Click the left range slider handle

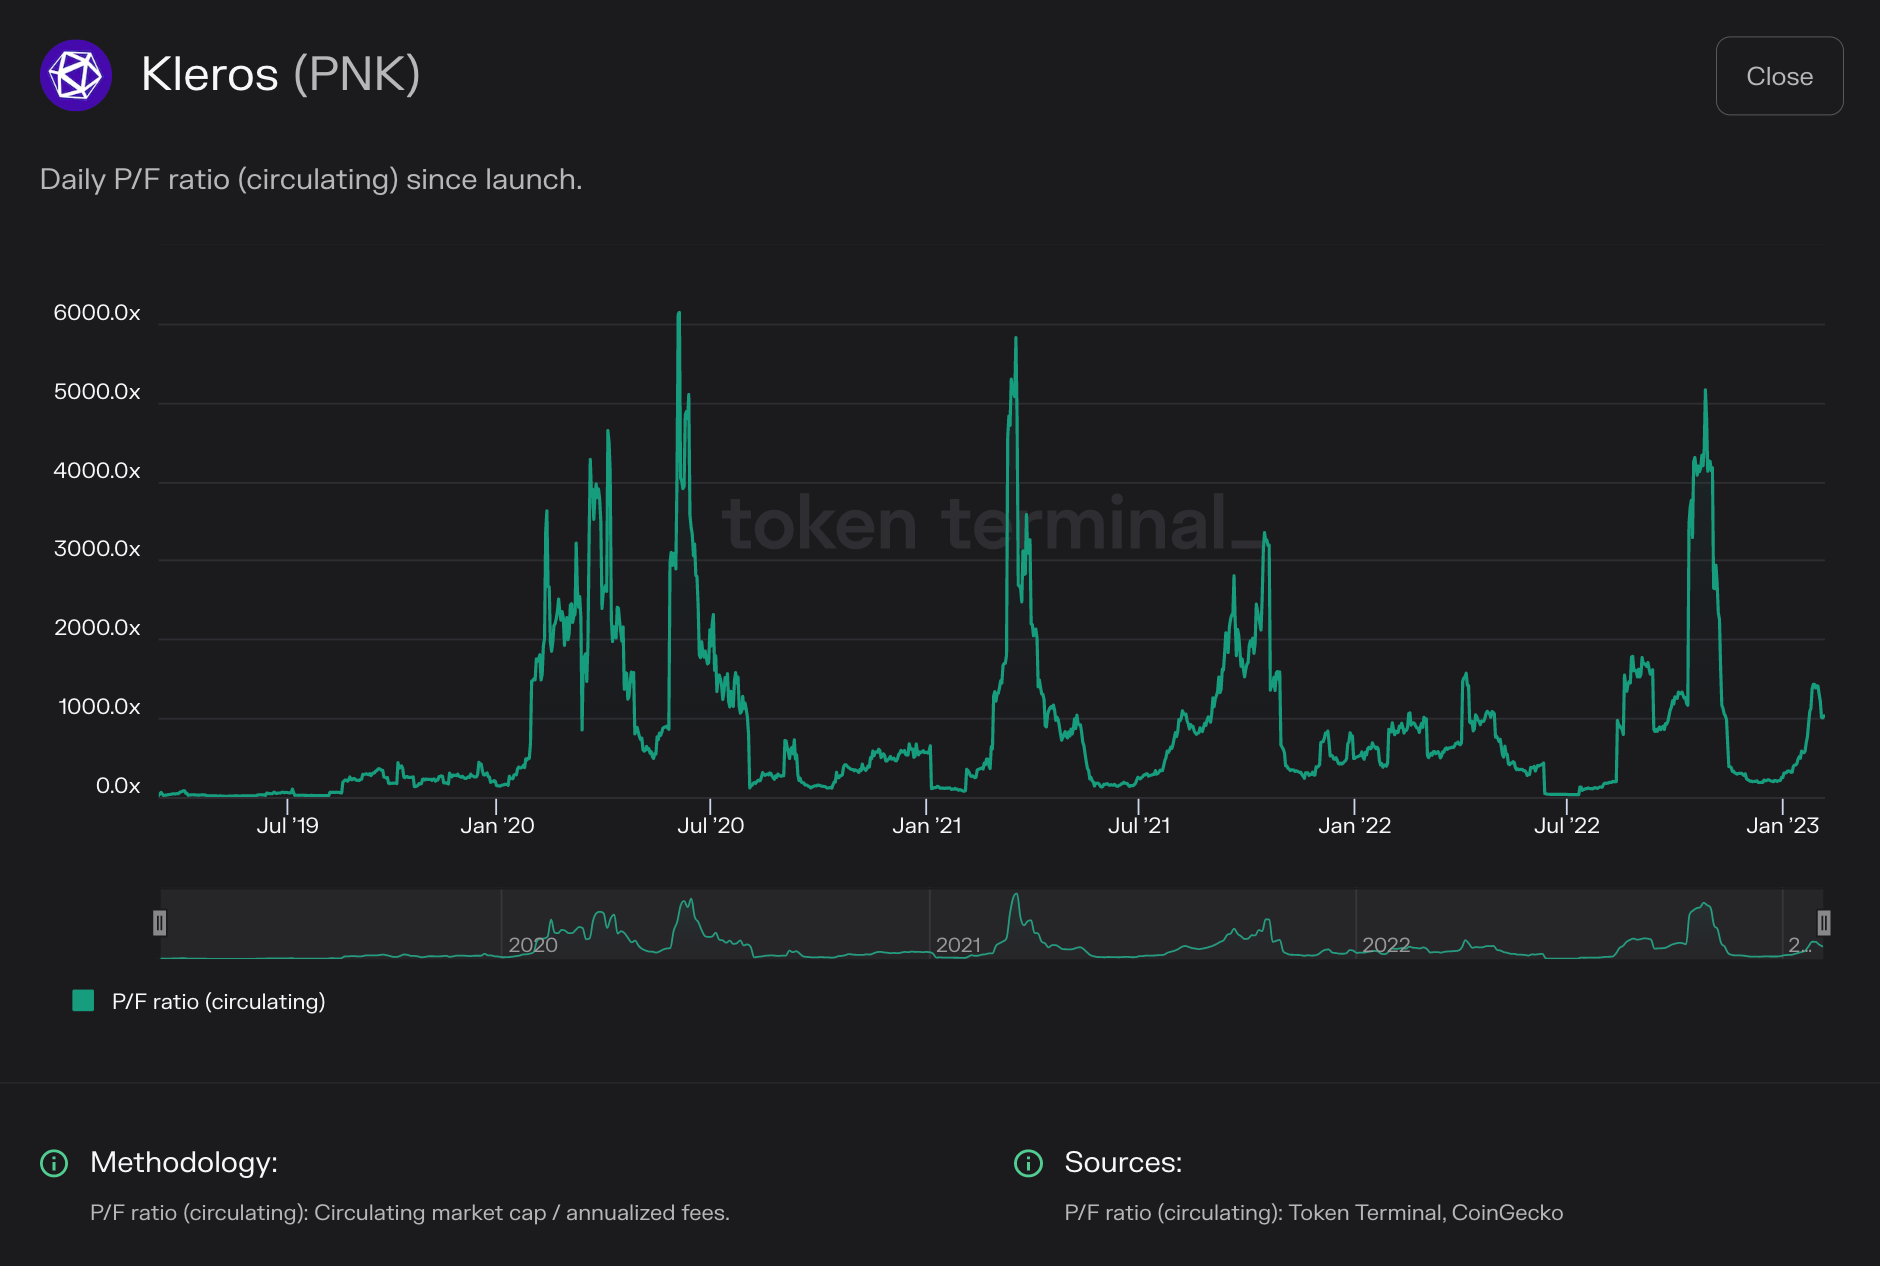pos(159,923)
